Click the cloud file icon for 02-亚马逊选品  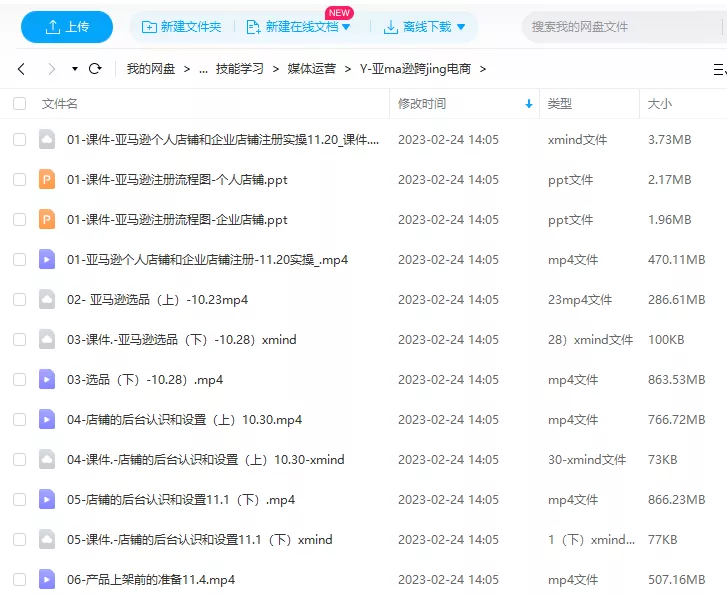[46, 299]
